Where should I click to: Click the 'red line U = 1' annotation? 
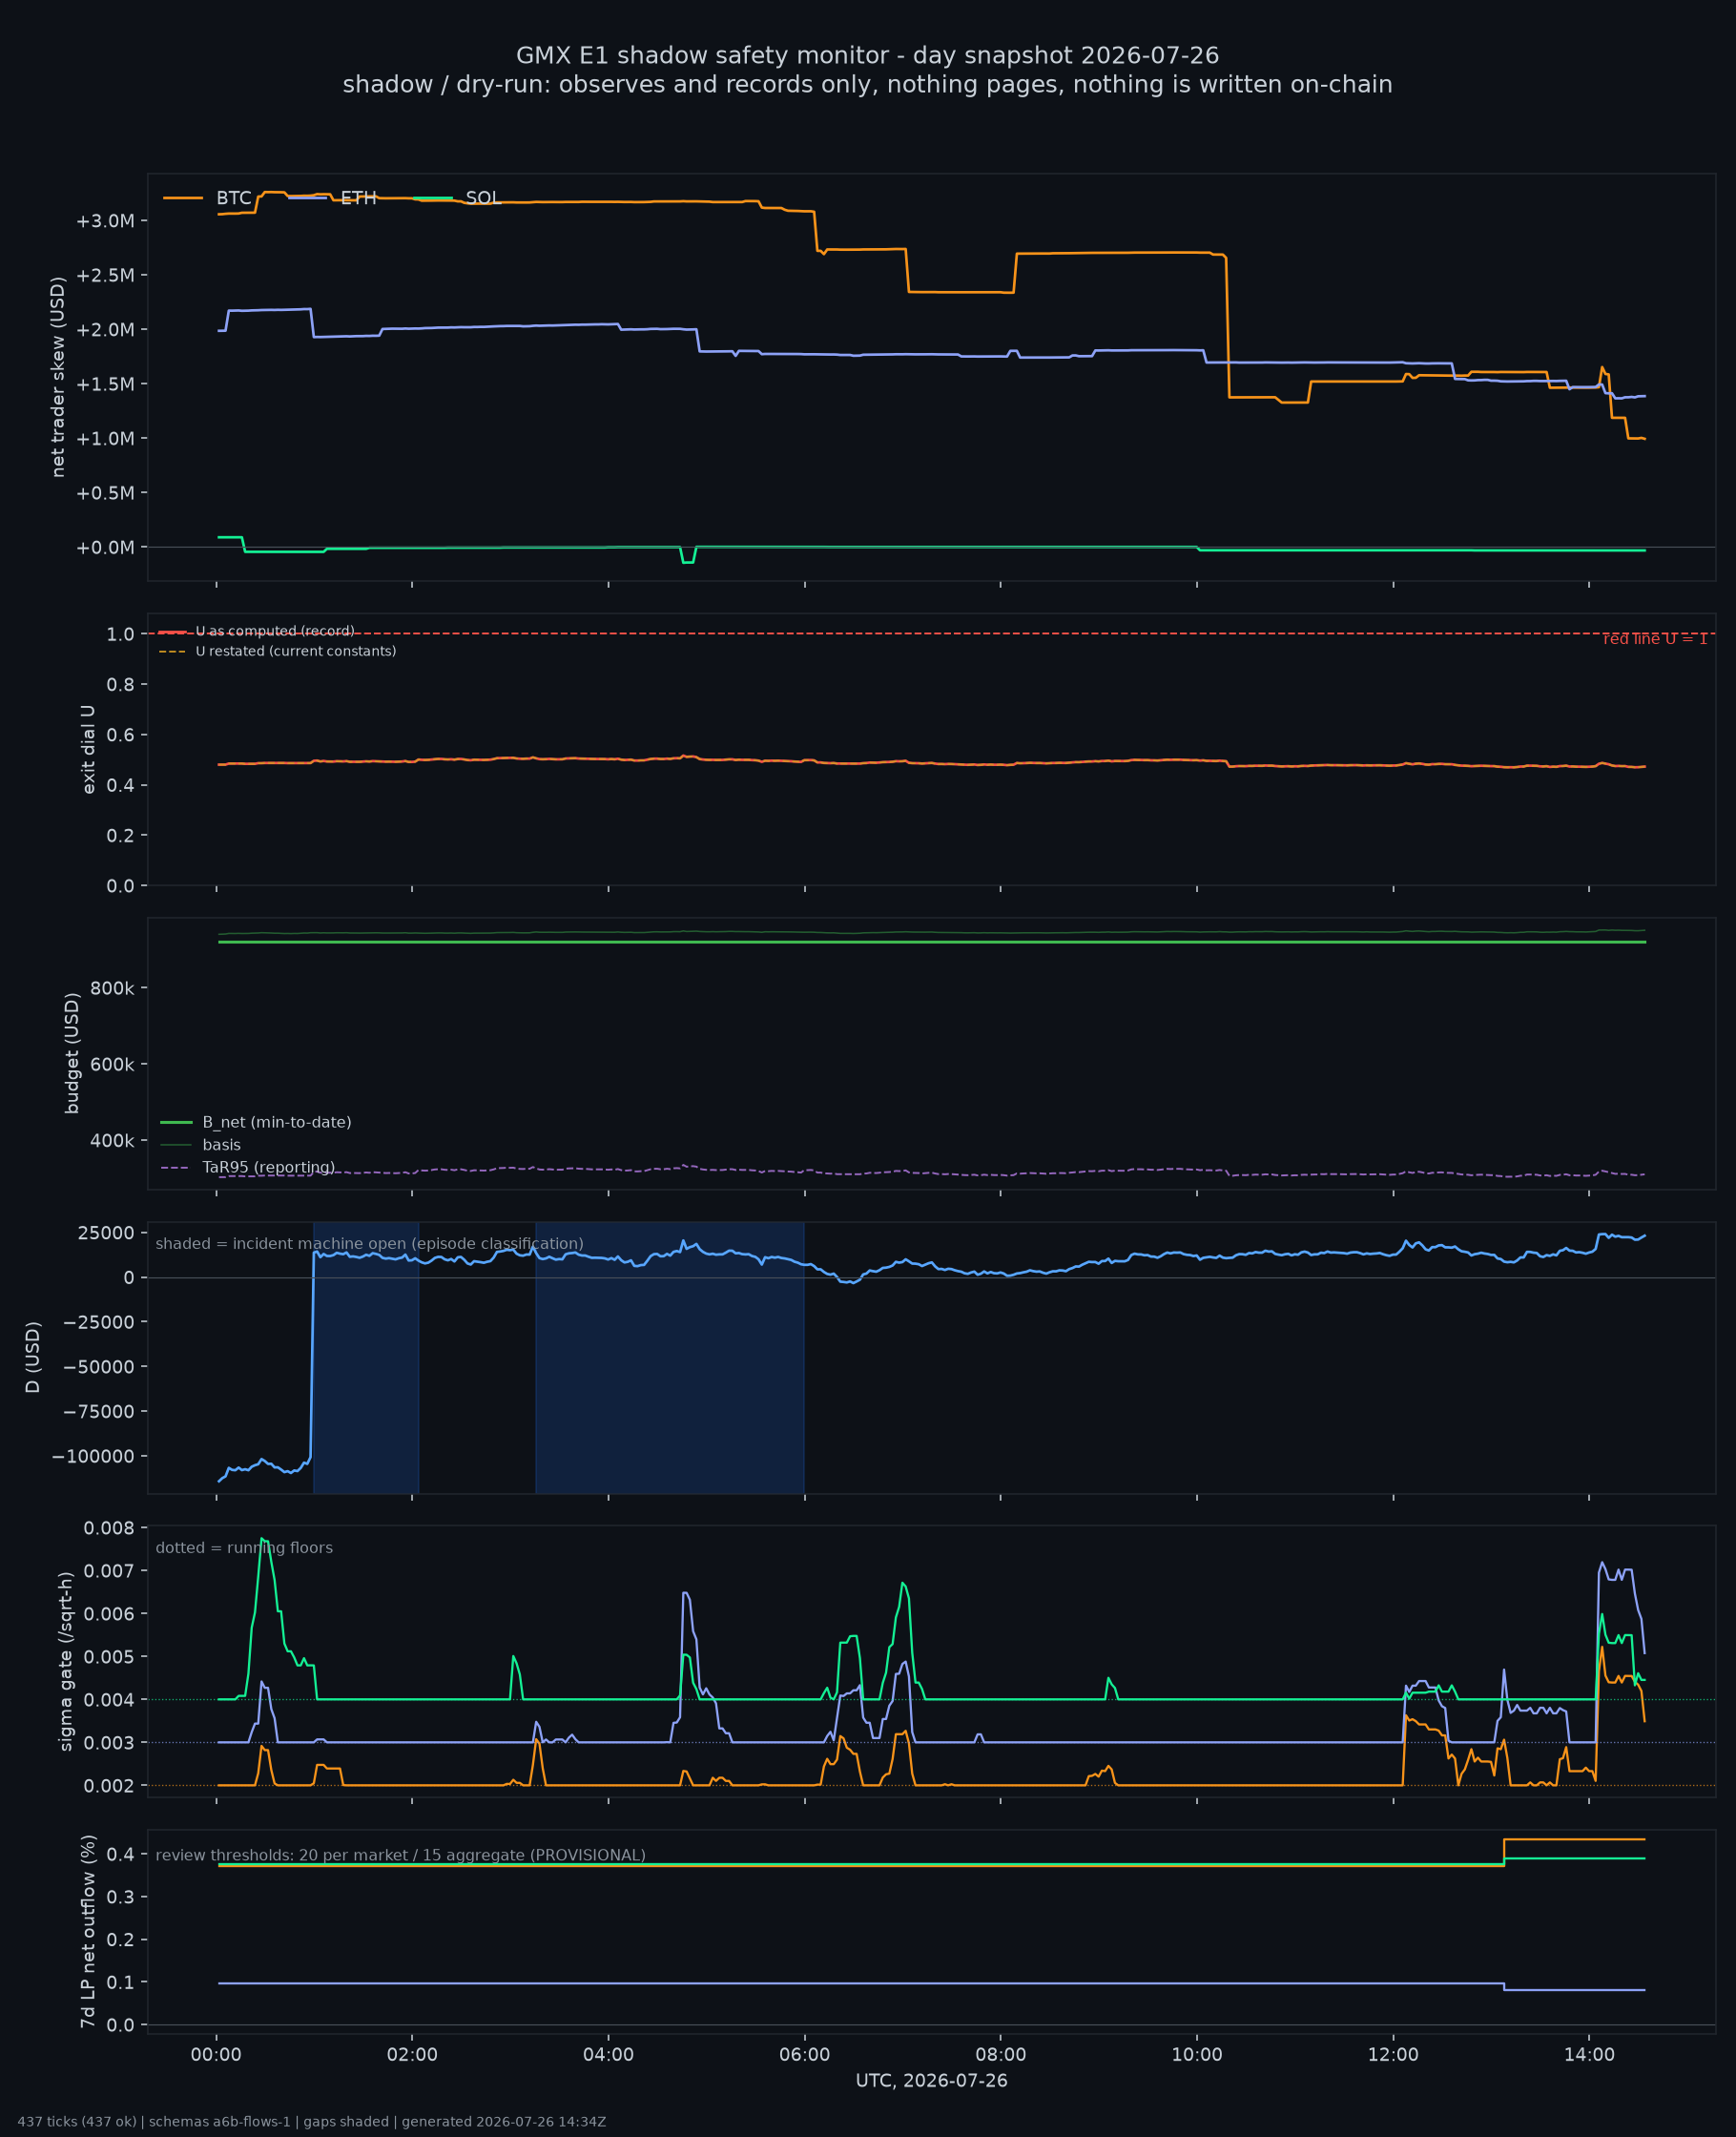1655,639
